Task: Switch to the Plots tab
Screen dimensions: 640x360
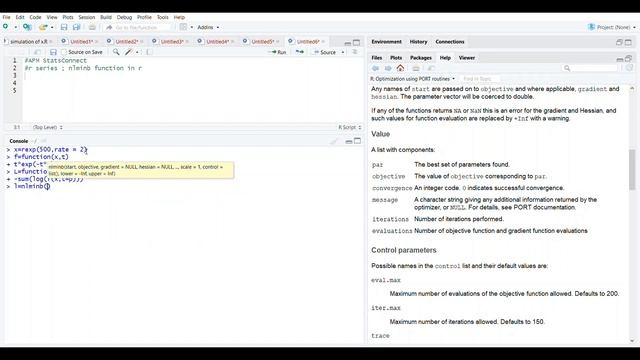Action: pyautogui.click(x=396, y=58)
